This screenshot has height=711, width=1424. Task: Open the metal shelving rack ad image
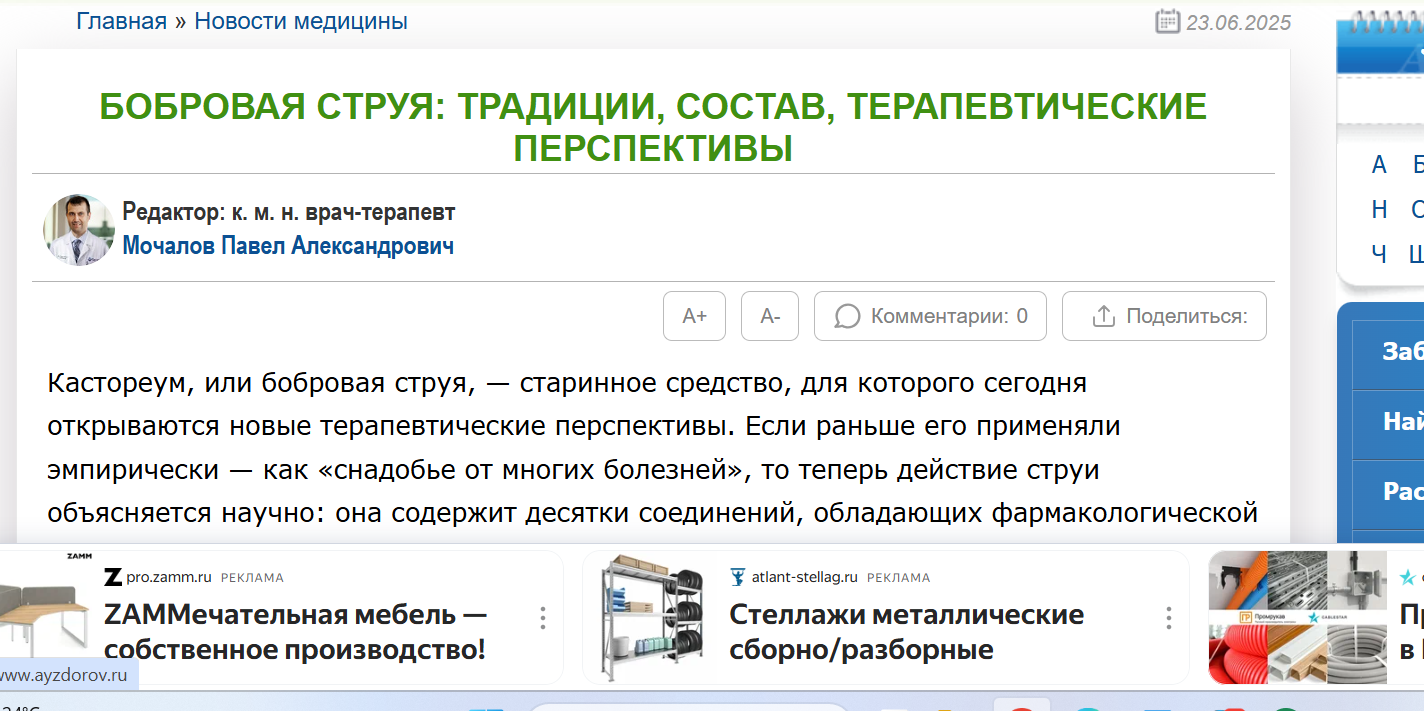pos(654,617)
